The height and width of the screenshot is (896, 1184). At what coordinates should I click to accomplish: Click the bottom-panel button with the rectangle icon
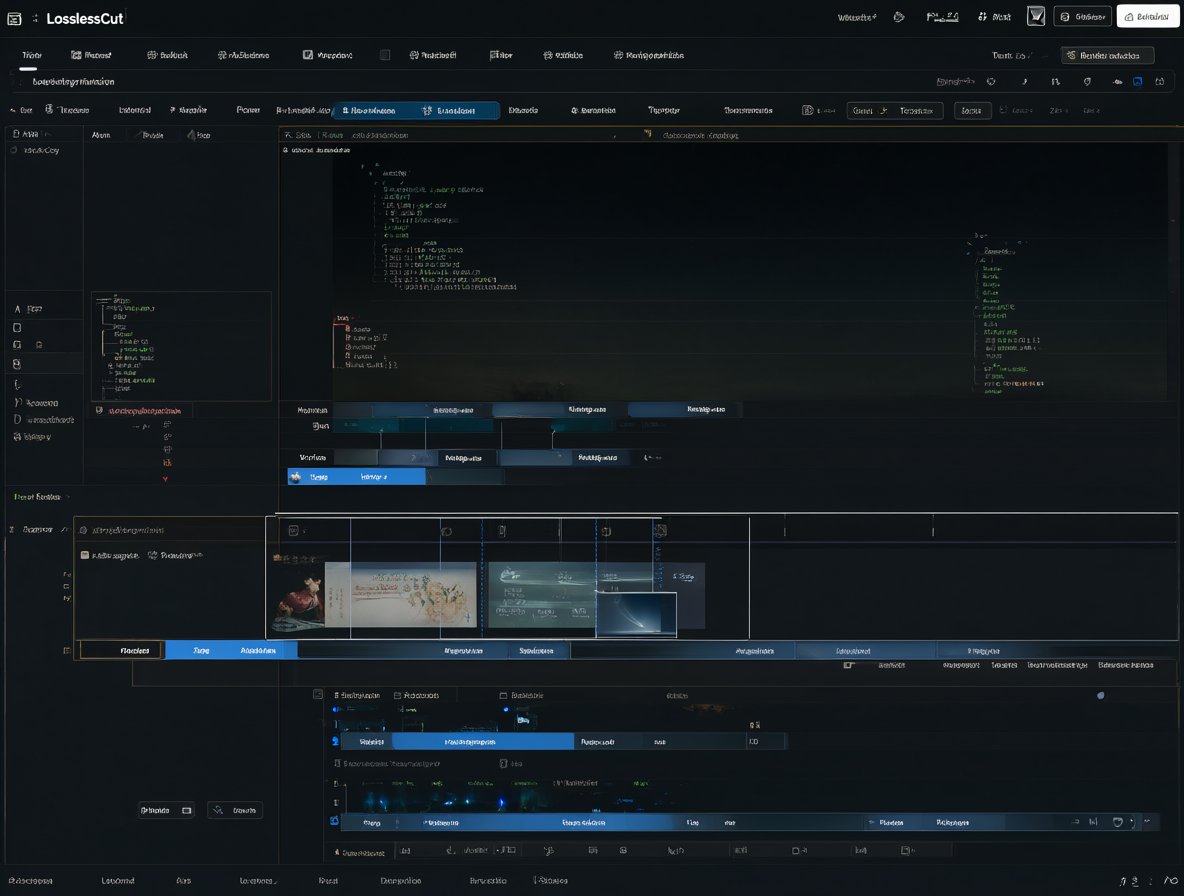tap(166, 810)
